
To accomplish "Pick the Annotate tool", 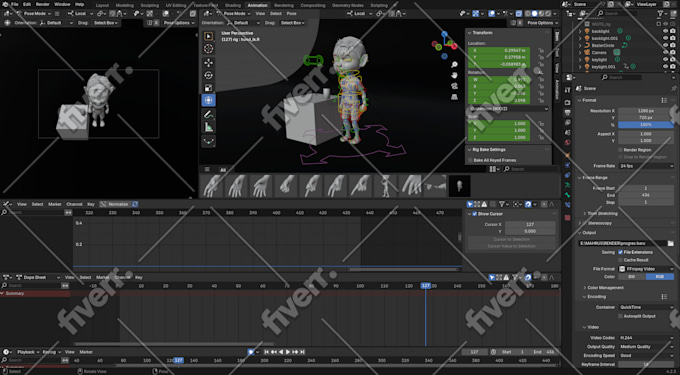I will (209, 114).
